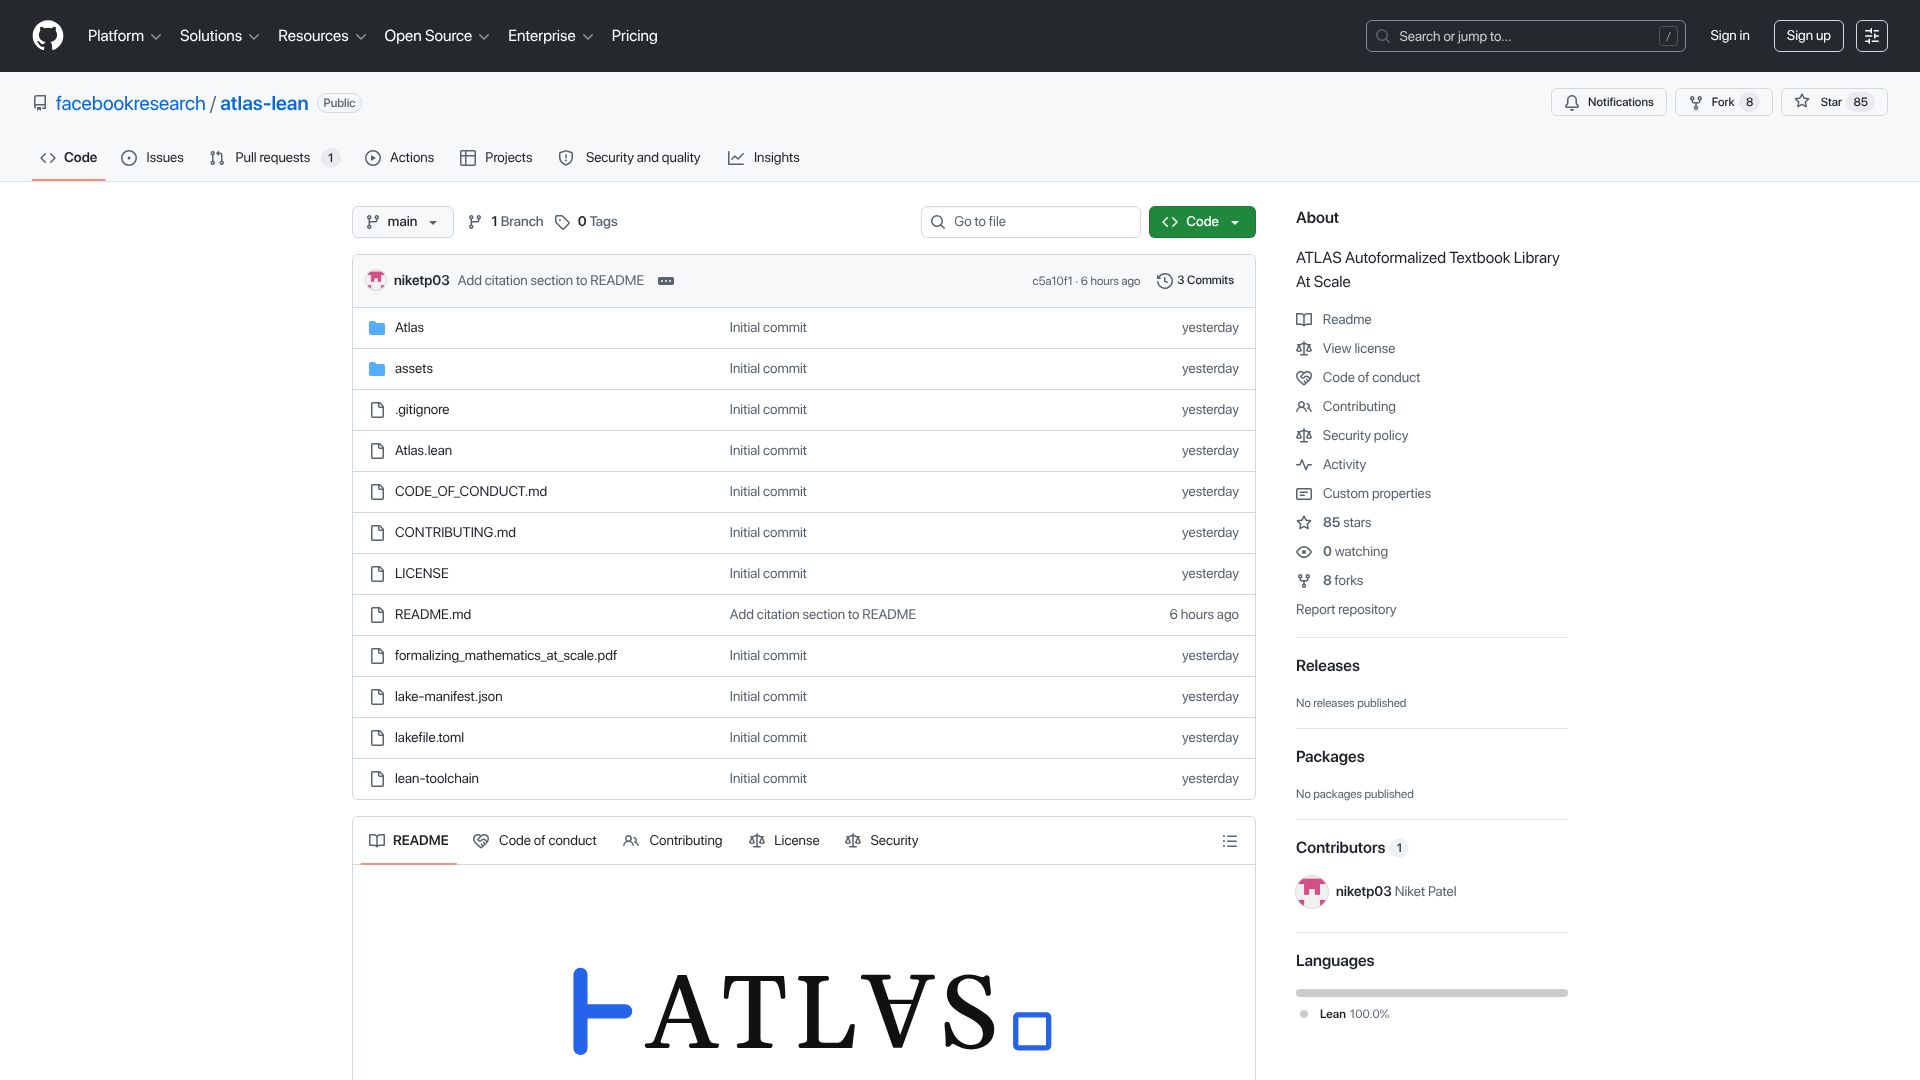
Task: Click the Notifications bell button
Action: (x=1609, y=102)
